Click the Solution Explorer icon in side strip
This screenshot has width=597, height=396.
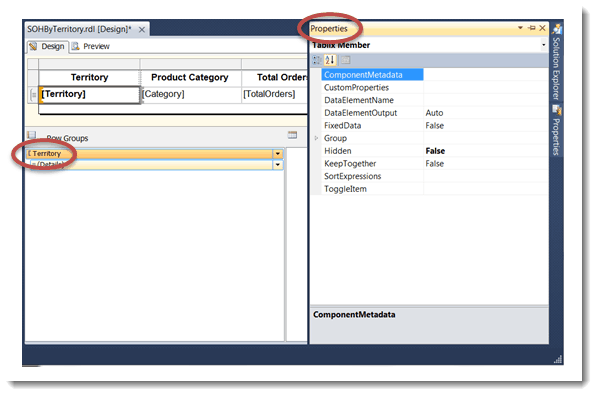click(x=557, y=29)
